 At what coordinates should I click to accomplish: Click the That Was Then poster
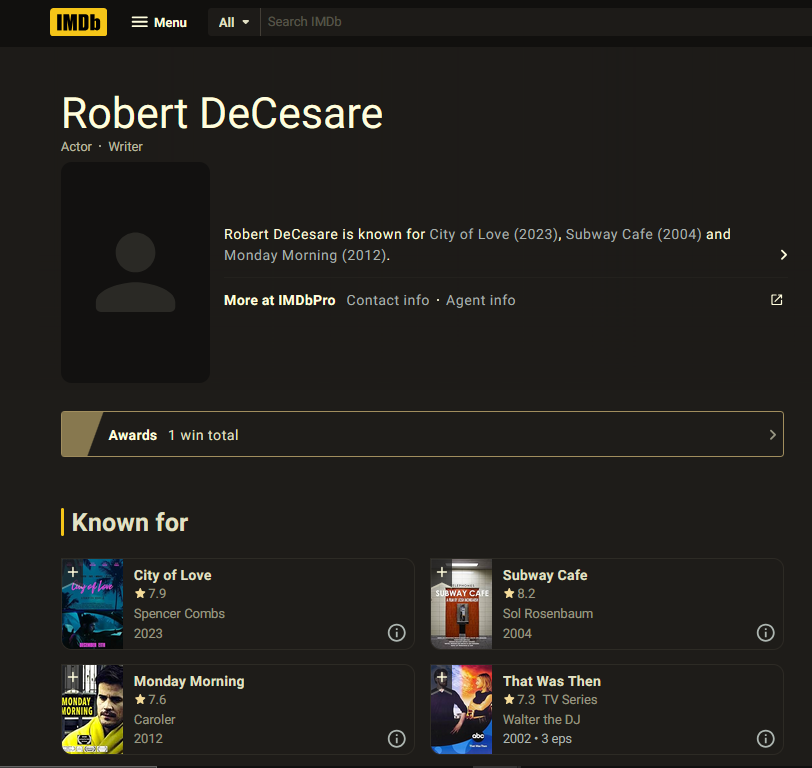(461, 709)
